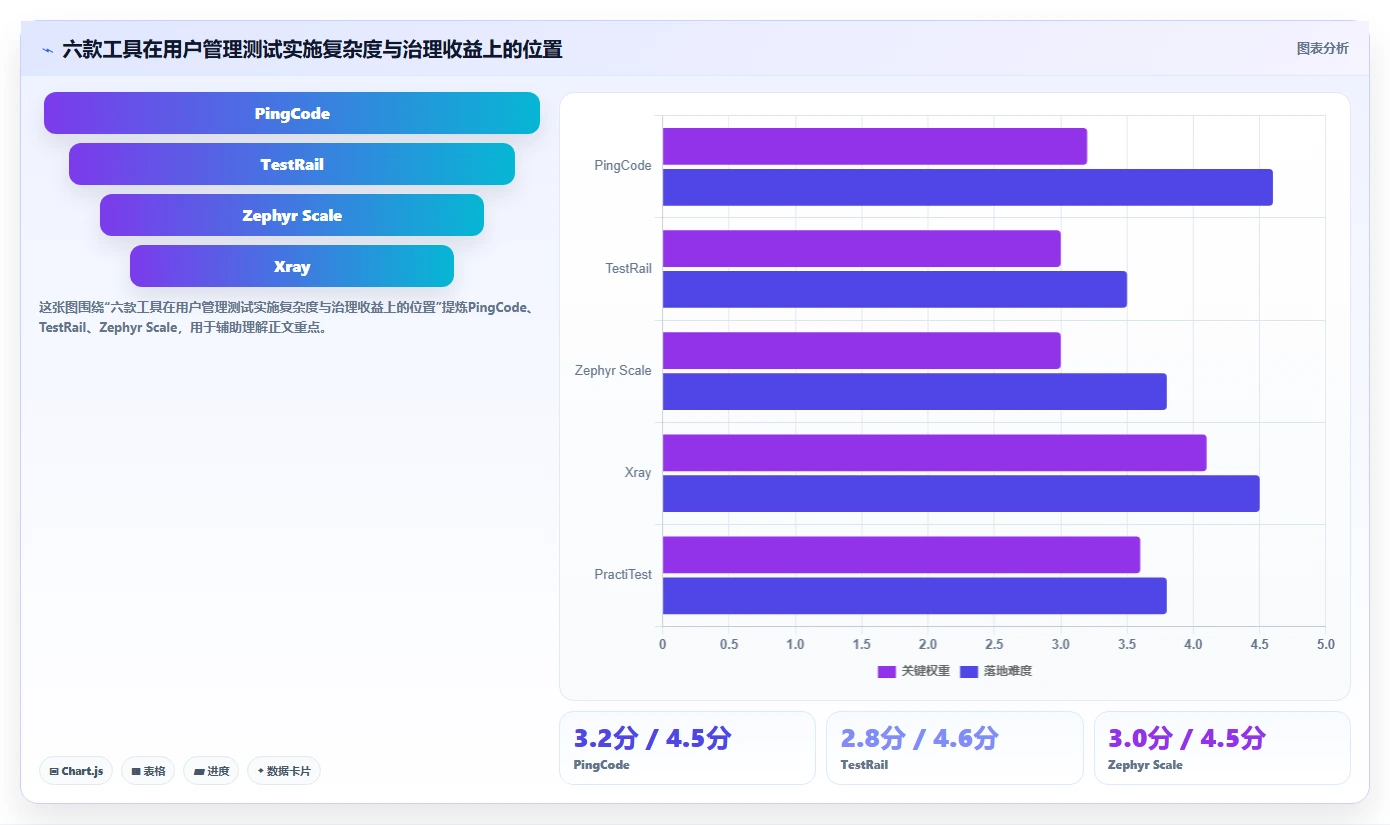Click the TestRail y-axis label
1390x825 pixels.
point(628,268)
